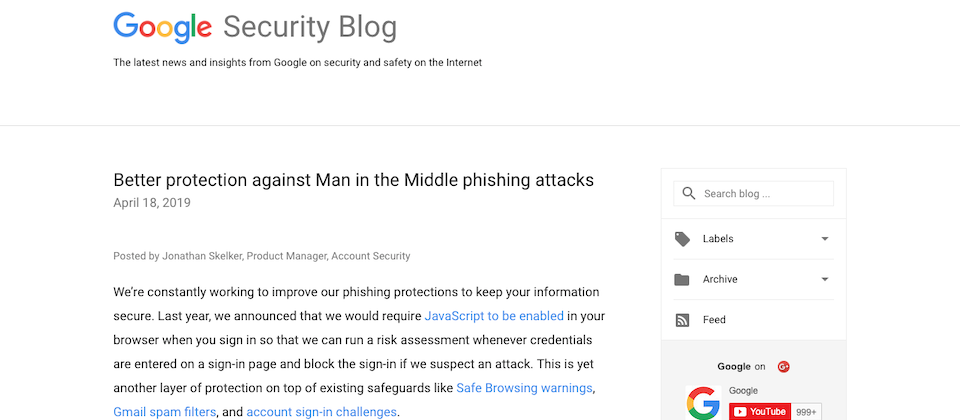The width and height of the screenshot is (960, 420).
Task: Focus the Search blog input field
Action: tap(754, 193)
